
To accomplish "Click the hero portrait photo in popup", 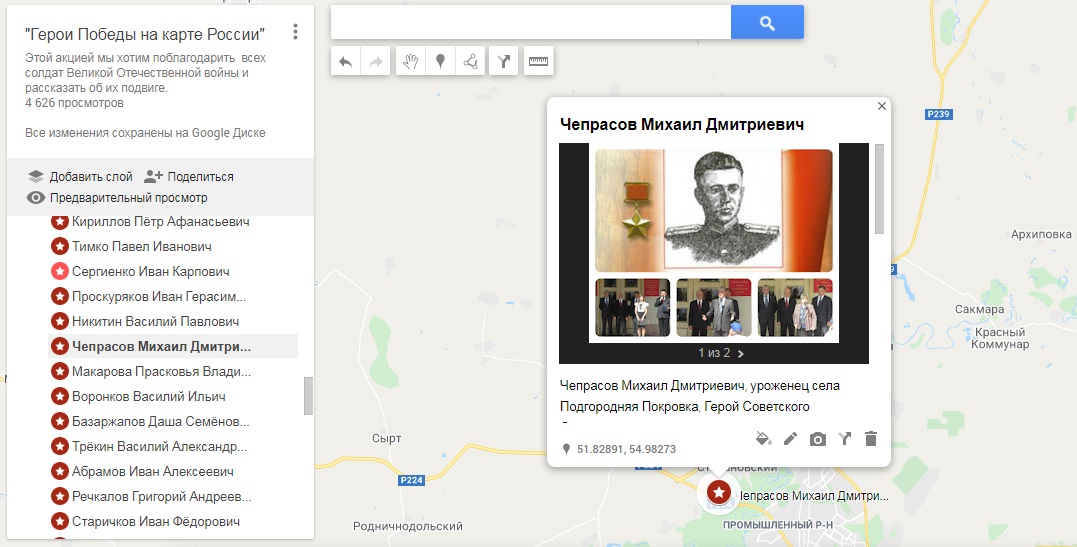I will coord(714,210).
